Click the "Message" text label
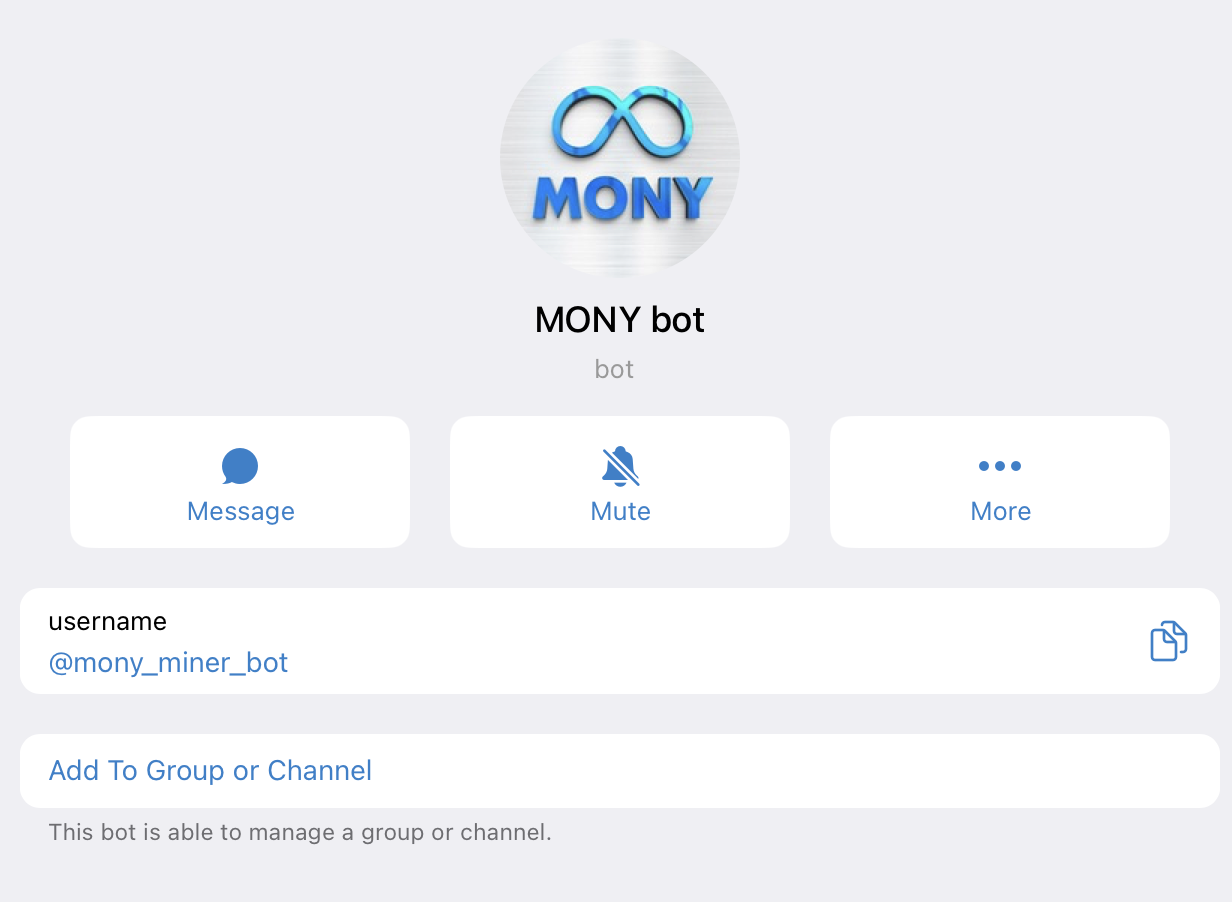Viewport: 1232px width, 902px height. (240, 511)
